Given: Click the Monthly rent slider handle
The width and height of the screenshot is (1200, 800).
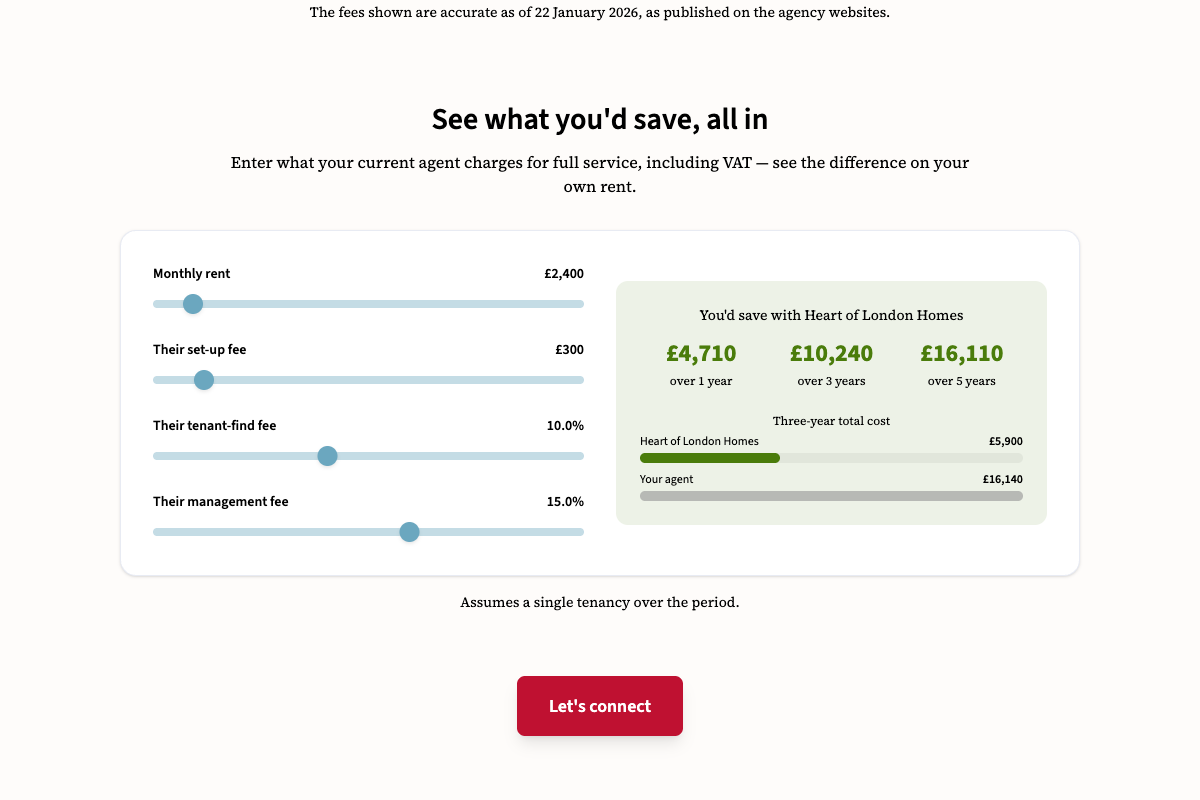Looking at the screenshot, I should point(193,304).
